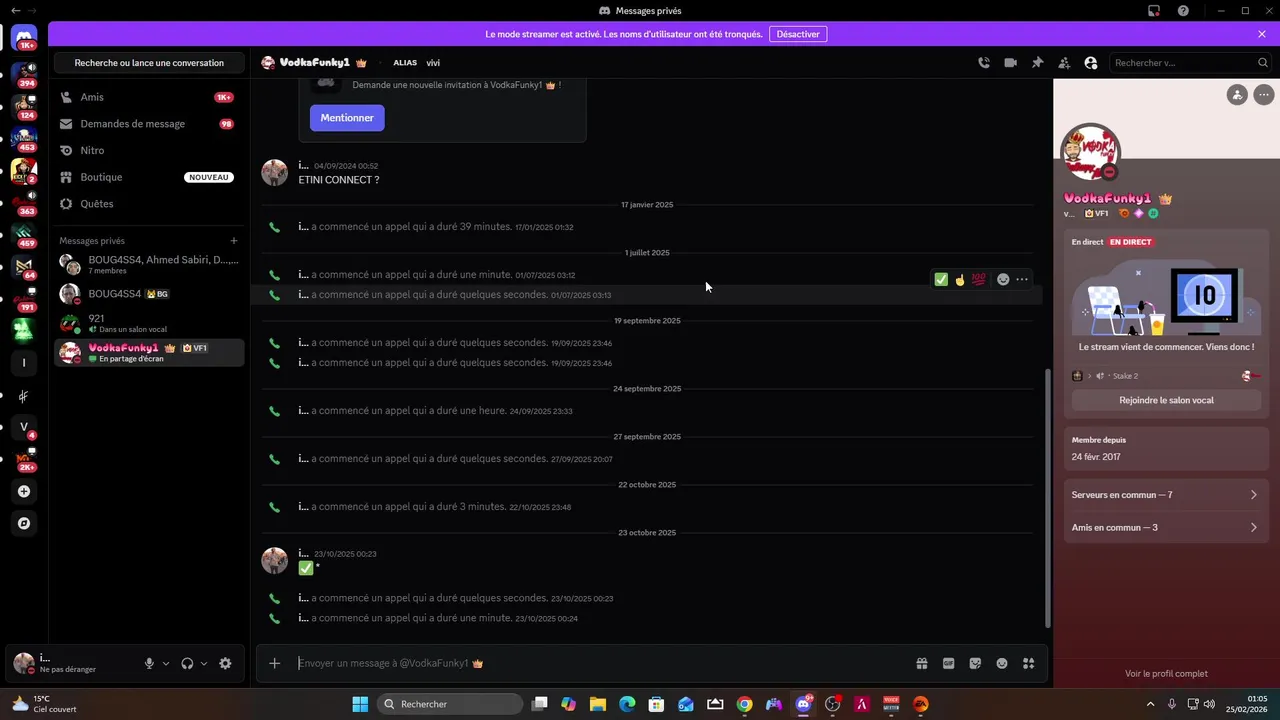Click the attach file plus button
The width and height of the screenshot is (1280, 720).
click(275, 663)
